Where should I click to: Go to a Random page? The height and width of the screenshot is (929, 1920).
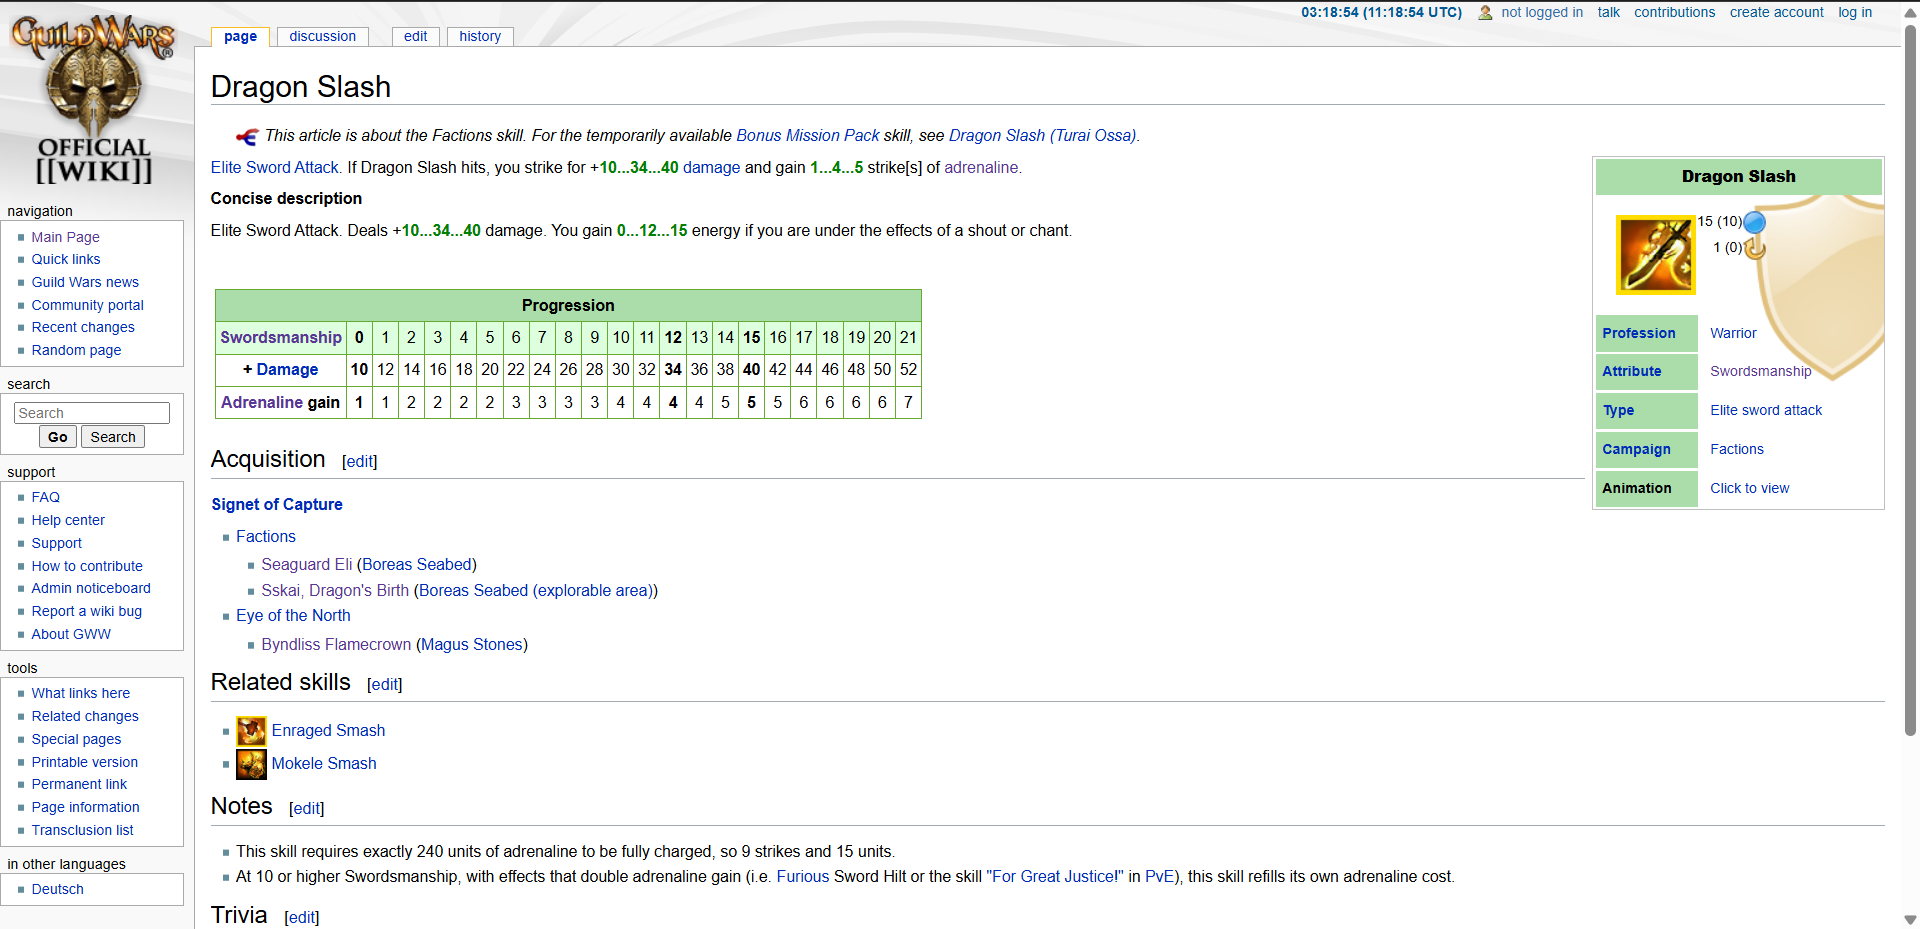tap(76, 350)
